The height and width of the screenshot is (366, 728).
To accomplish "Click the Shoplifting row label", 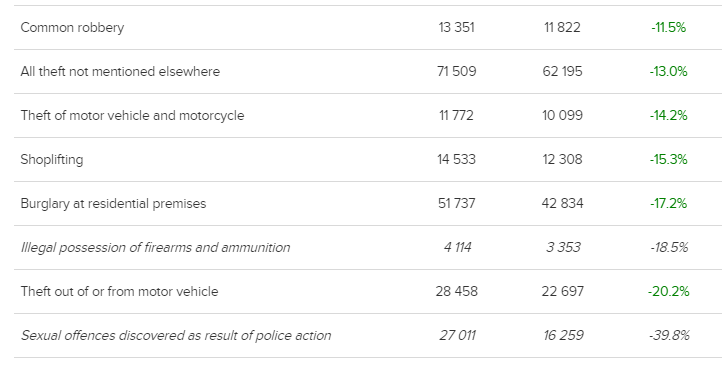I will tap(52, 159).
